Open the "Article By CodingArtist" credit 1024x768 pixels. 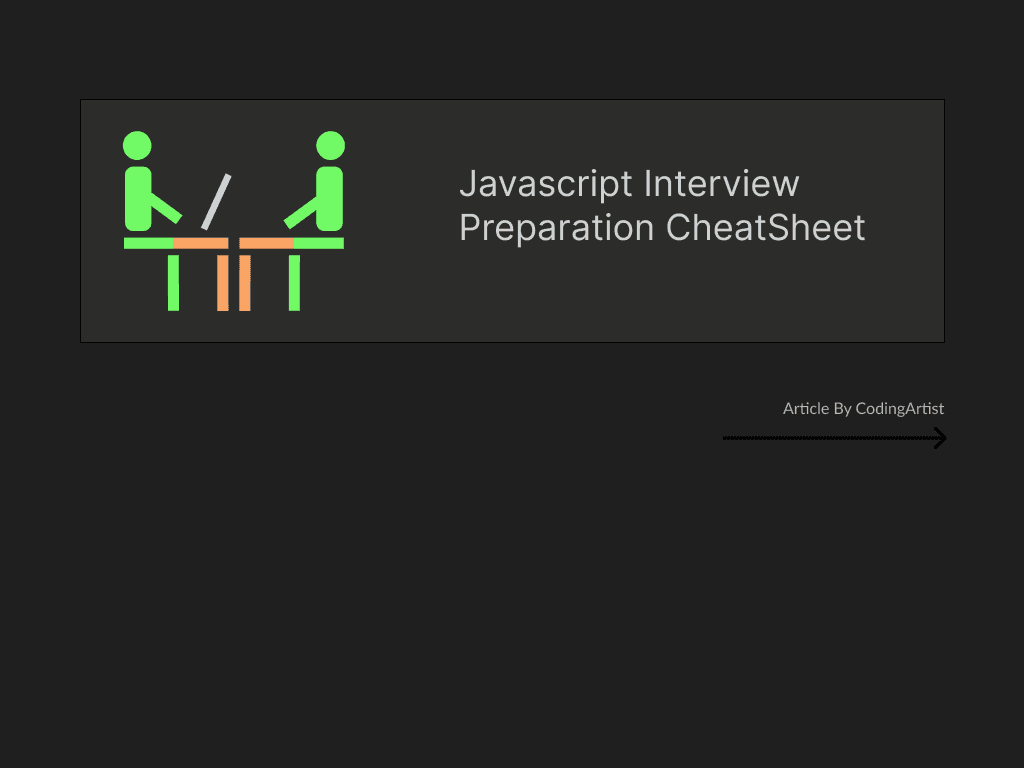point(863,408)
